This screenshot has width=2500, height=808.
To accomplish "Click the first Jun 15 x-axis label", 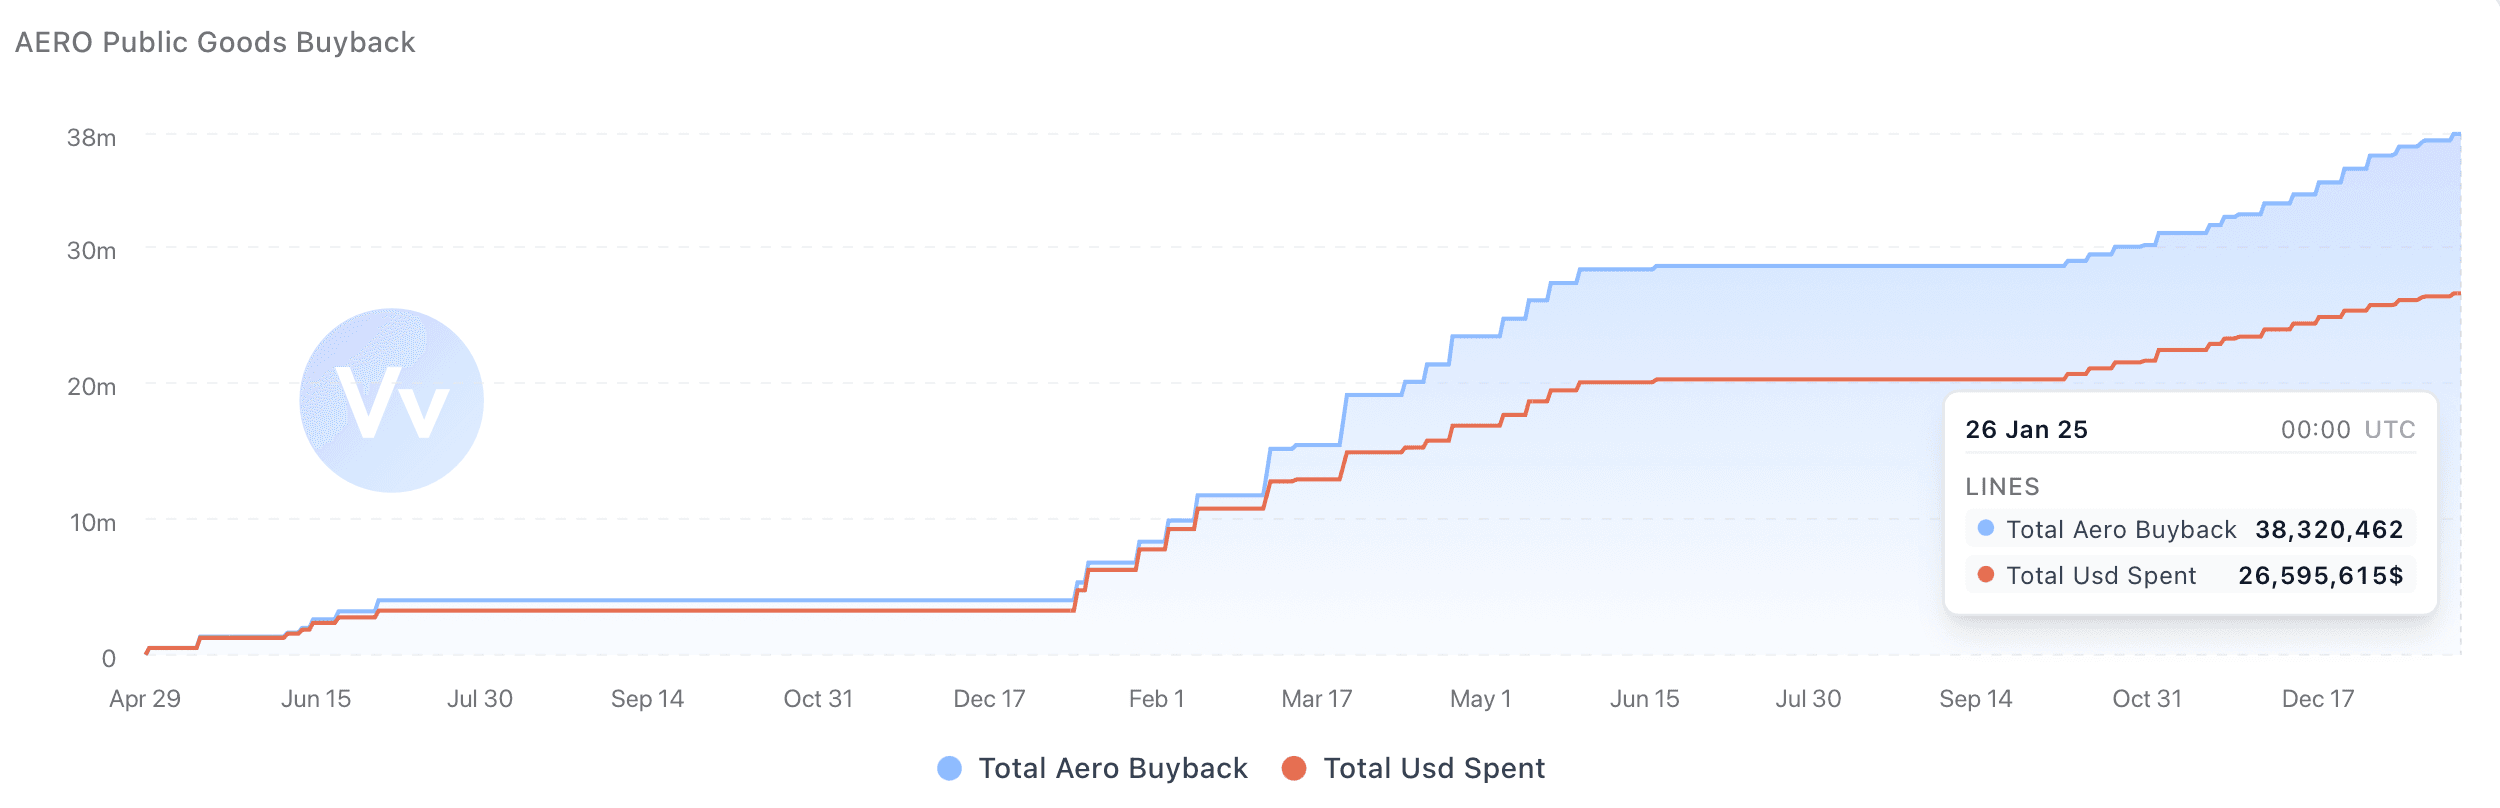I will point(316,699).
